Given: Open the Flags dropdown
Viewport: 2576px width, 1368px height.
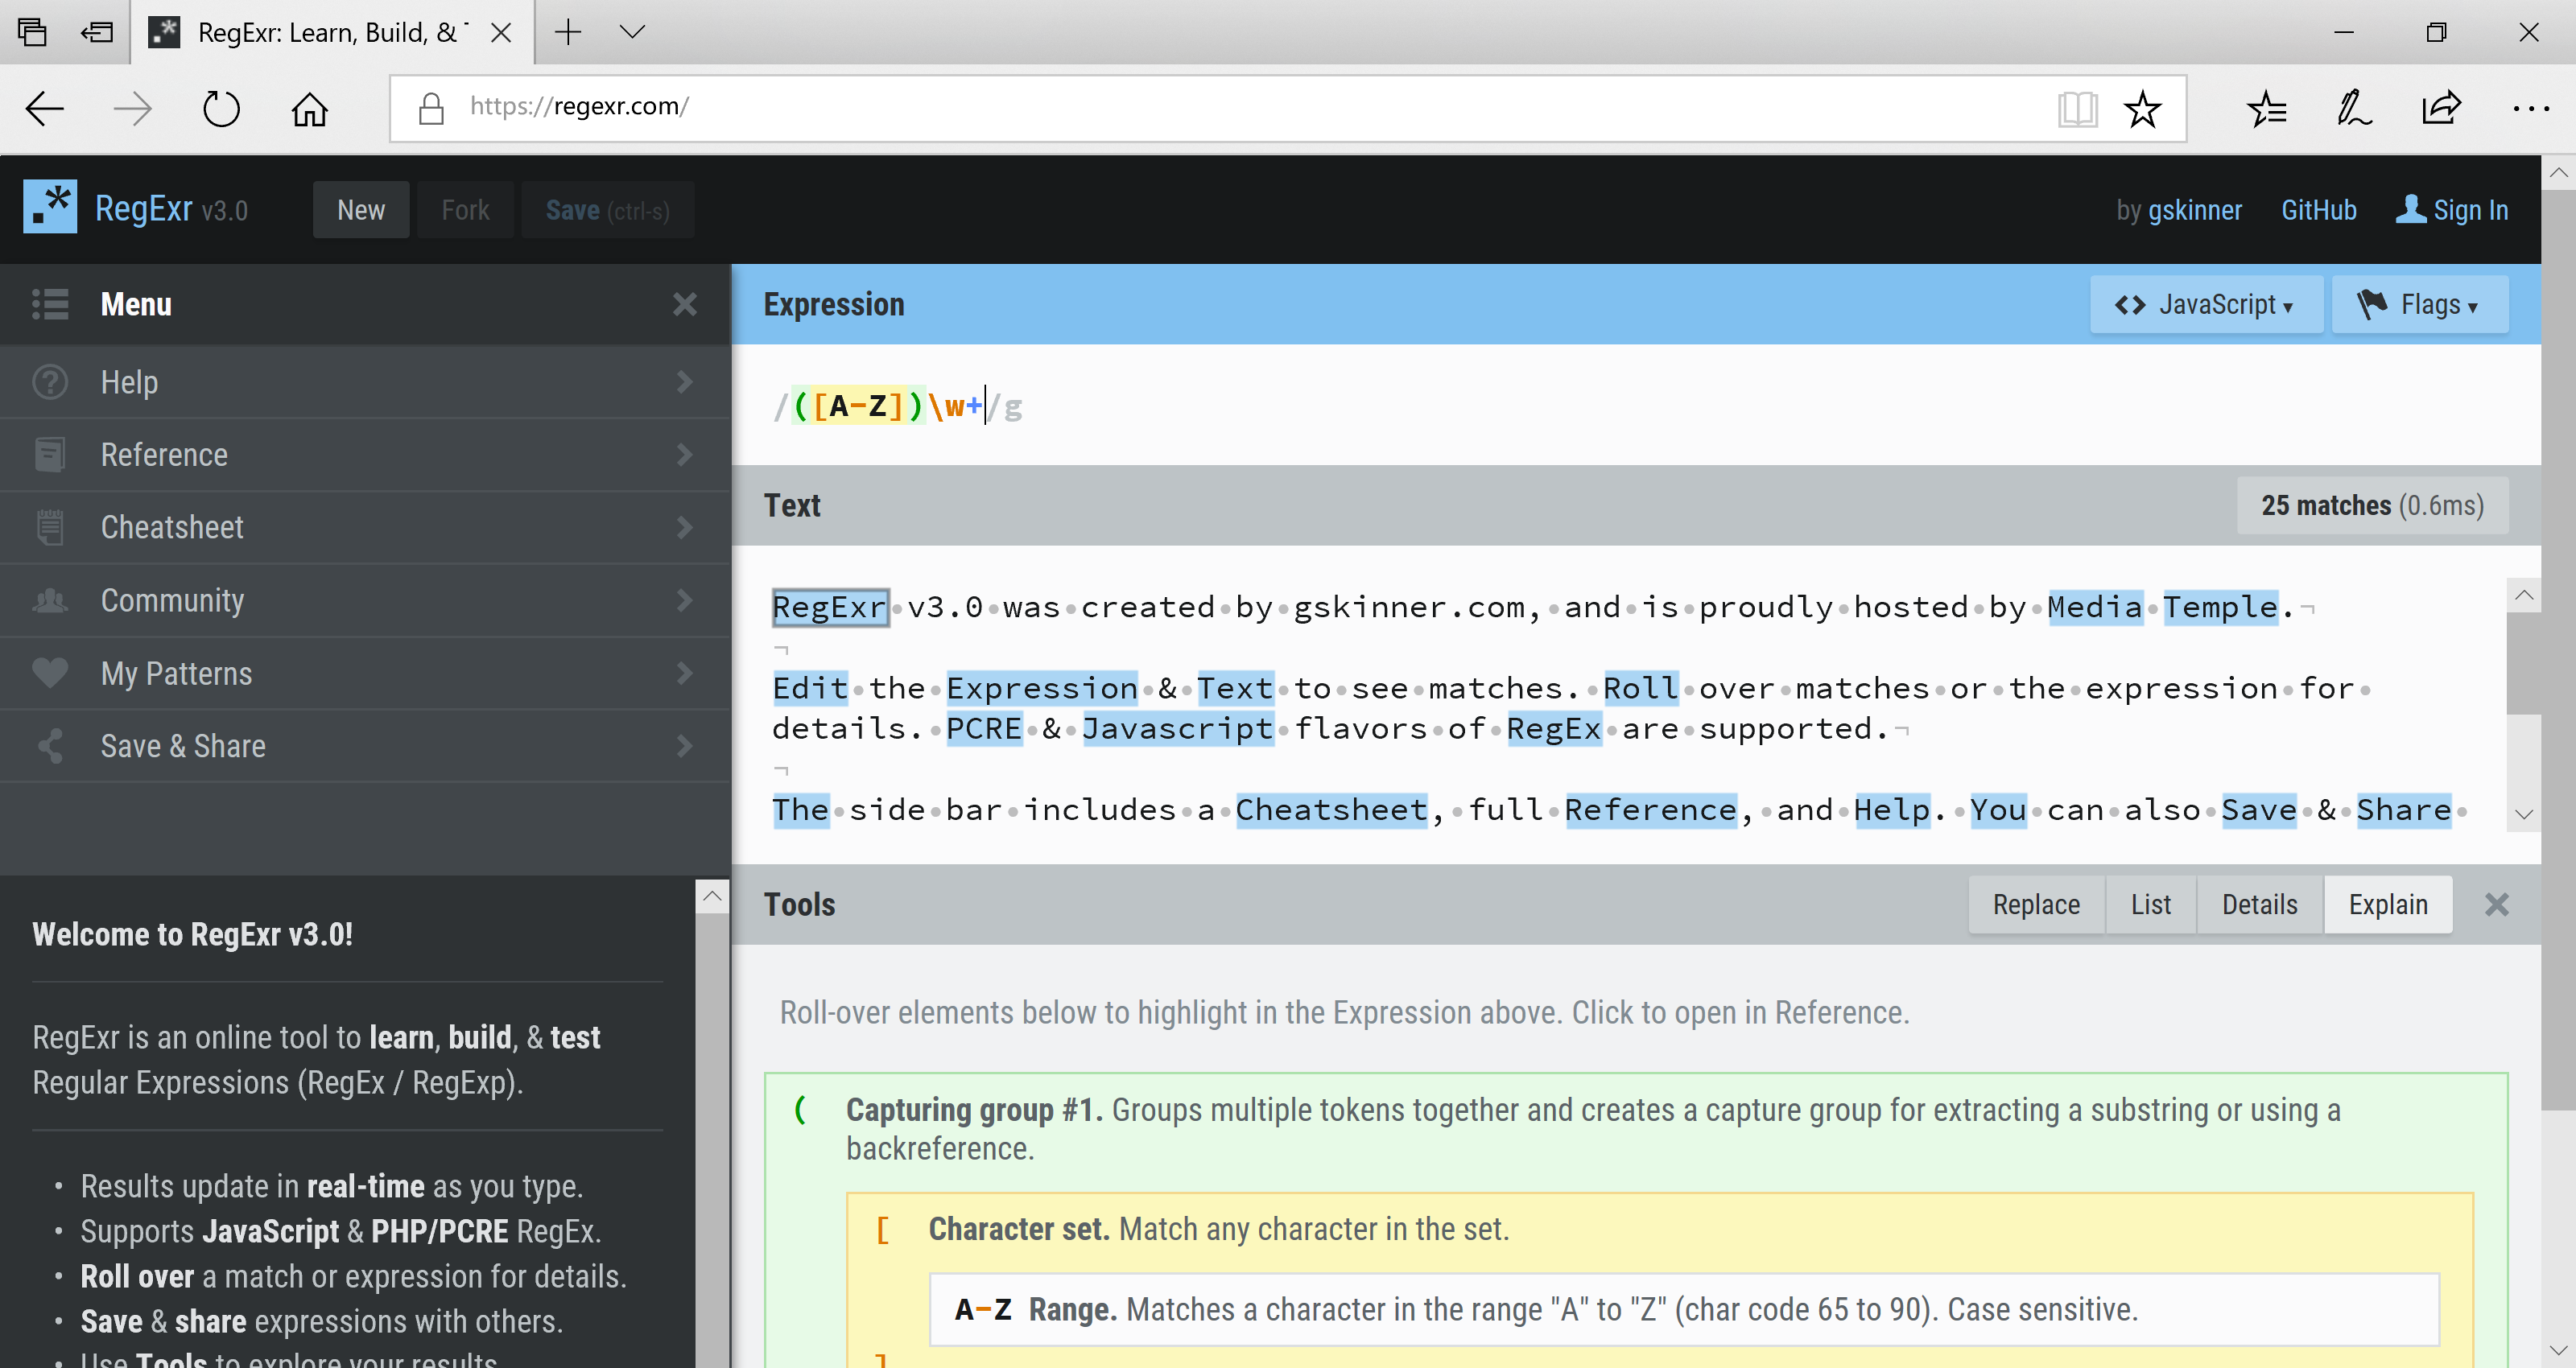Looking at the screenshot, I should point(2418,304).
